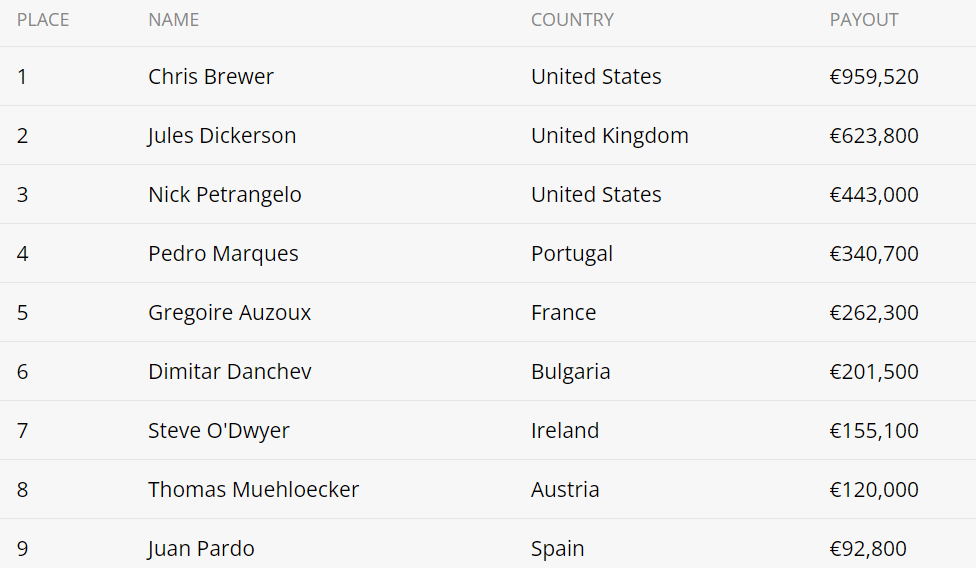Click the COUNTRY column header
976x568 pixels.
coord(572,20)
